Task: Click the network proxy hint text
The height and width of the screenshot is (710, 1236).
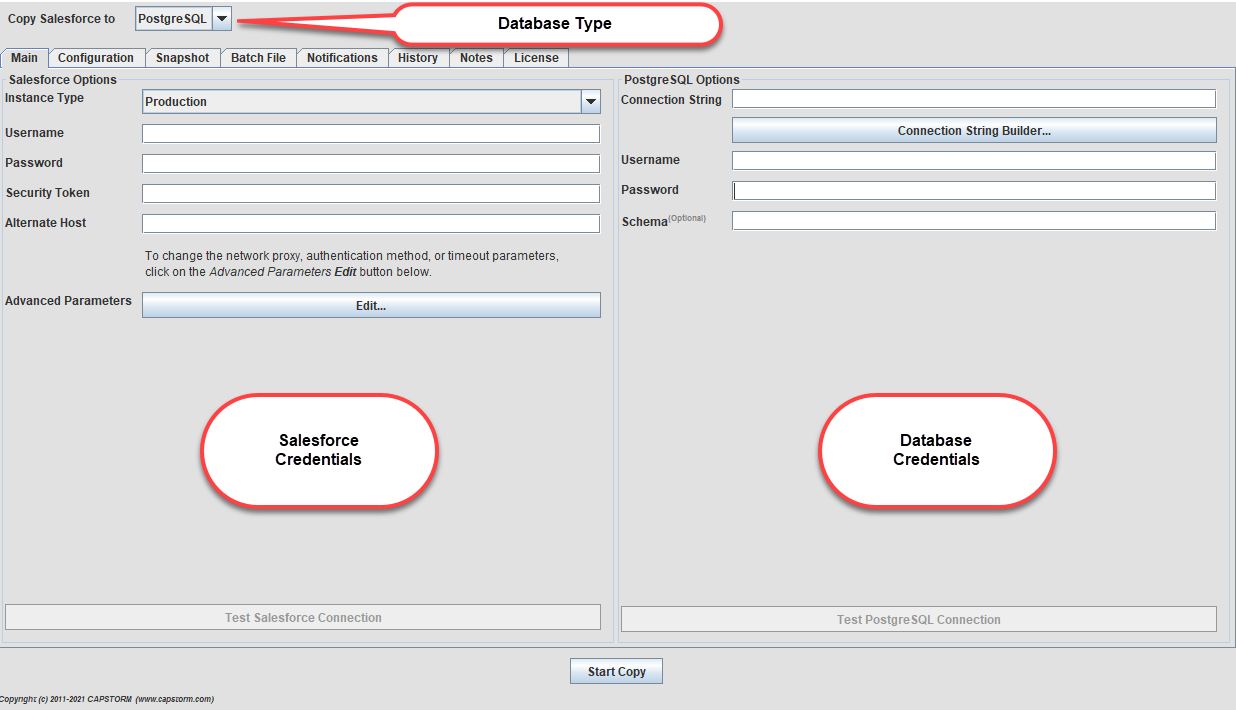Action: click(x=352, y=264)
